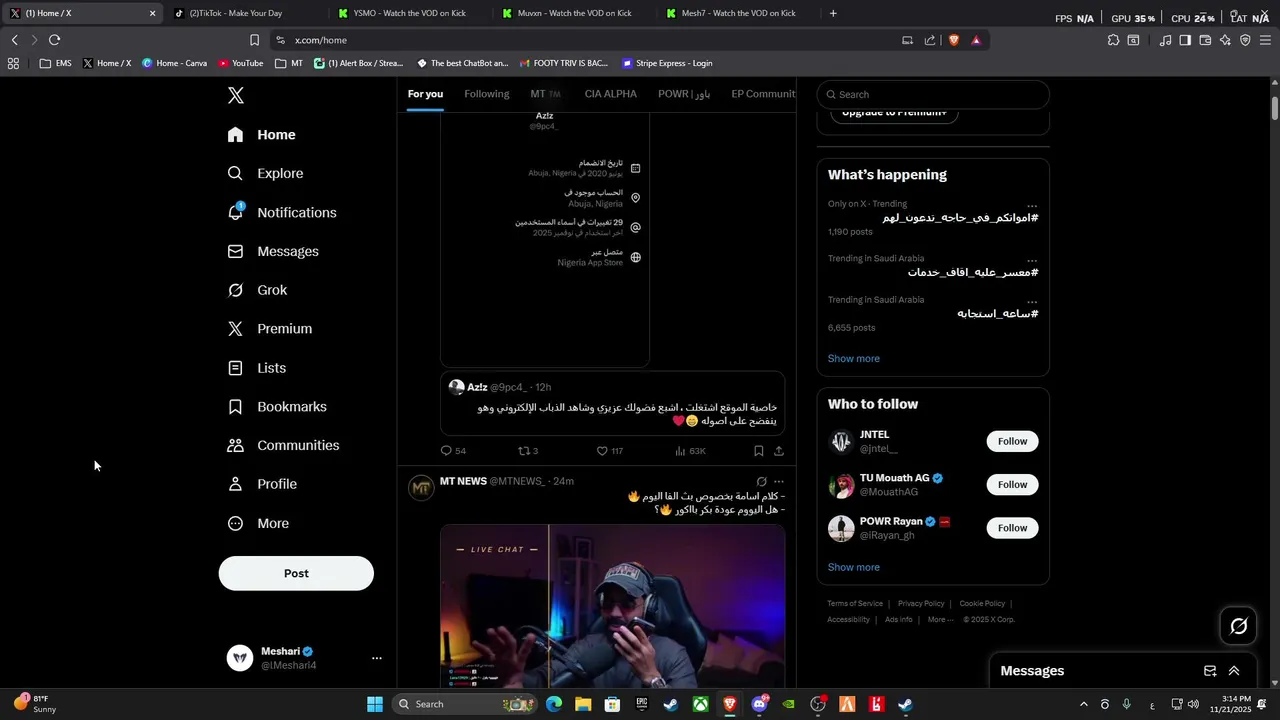Screen dimensions: 1280x720
Task: Reply to Az!z's post with comment icon
Action: tap(446, 451)
